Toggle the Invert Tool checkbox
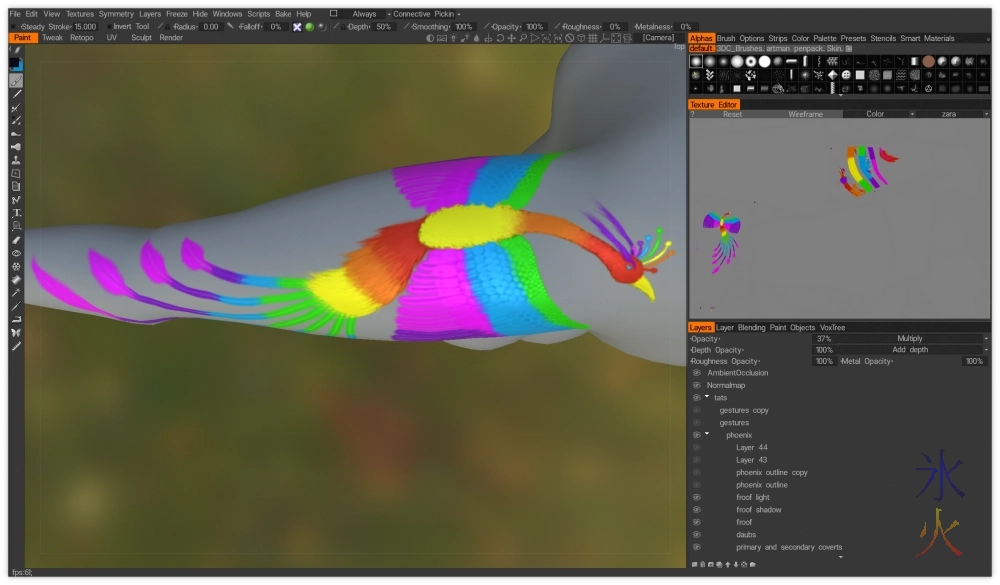Image resolution: width=1000 pixels, height=585 pixels. 106,27
